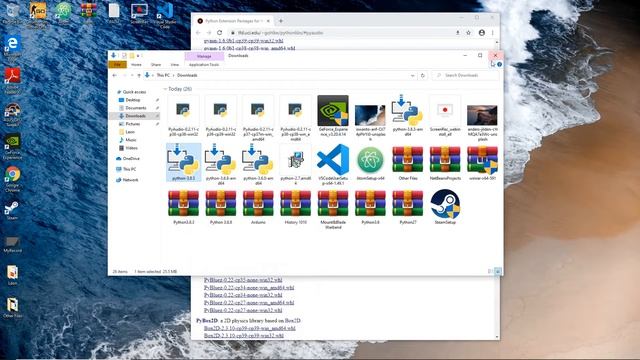
Task: Select the GeForce Experience installer file
Action: click(333, 116)
